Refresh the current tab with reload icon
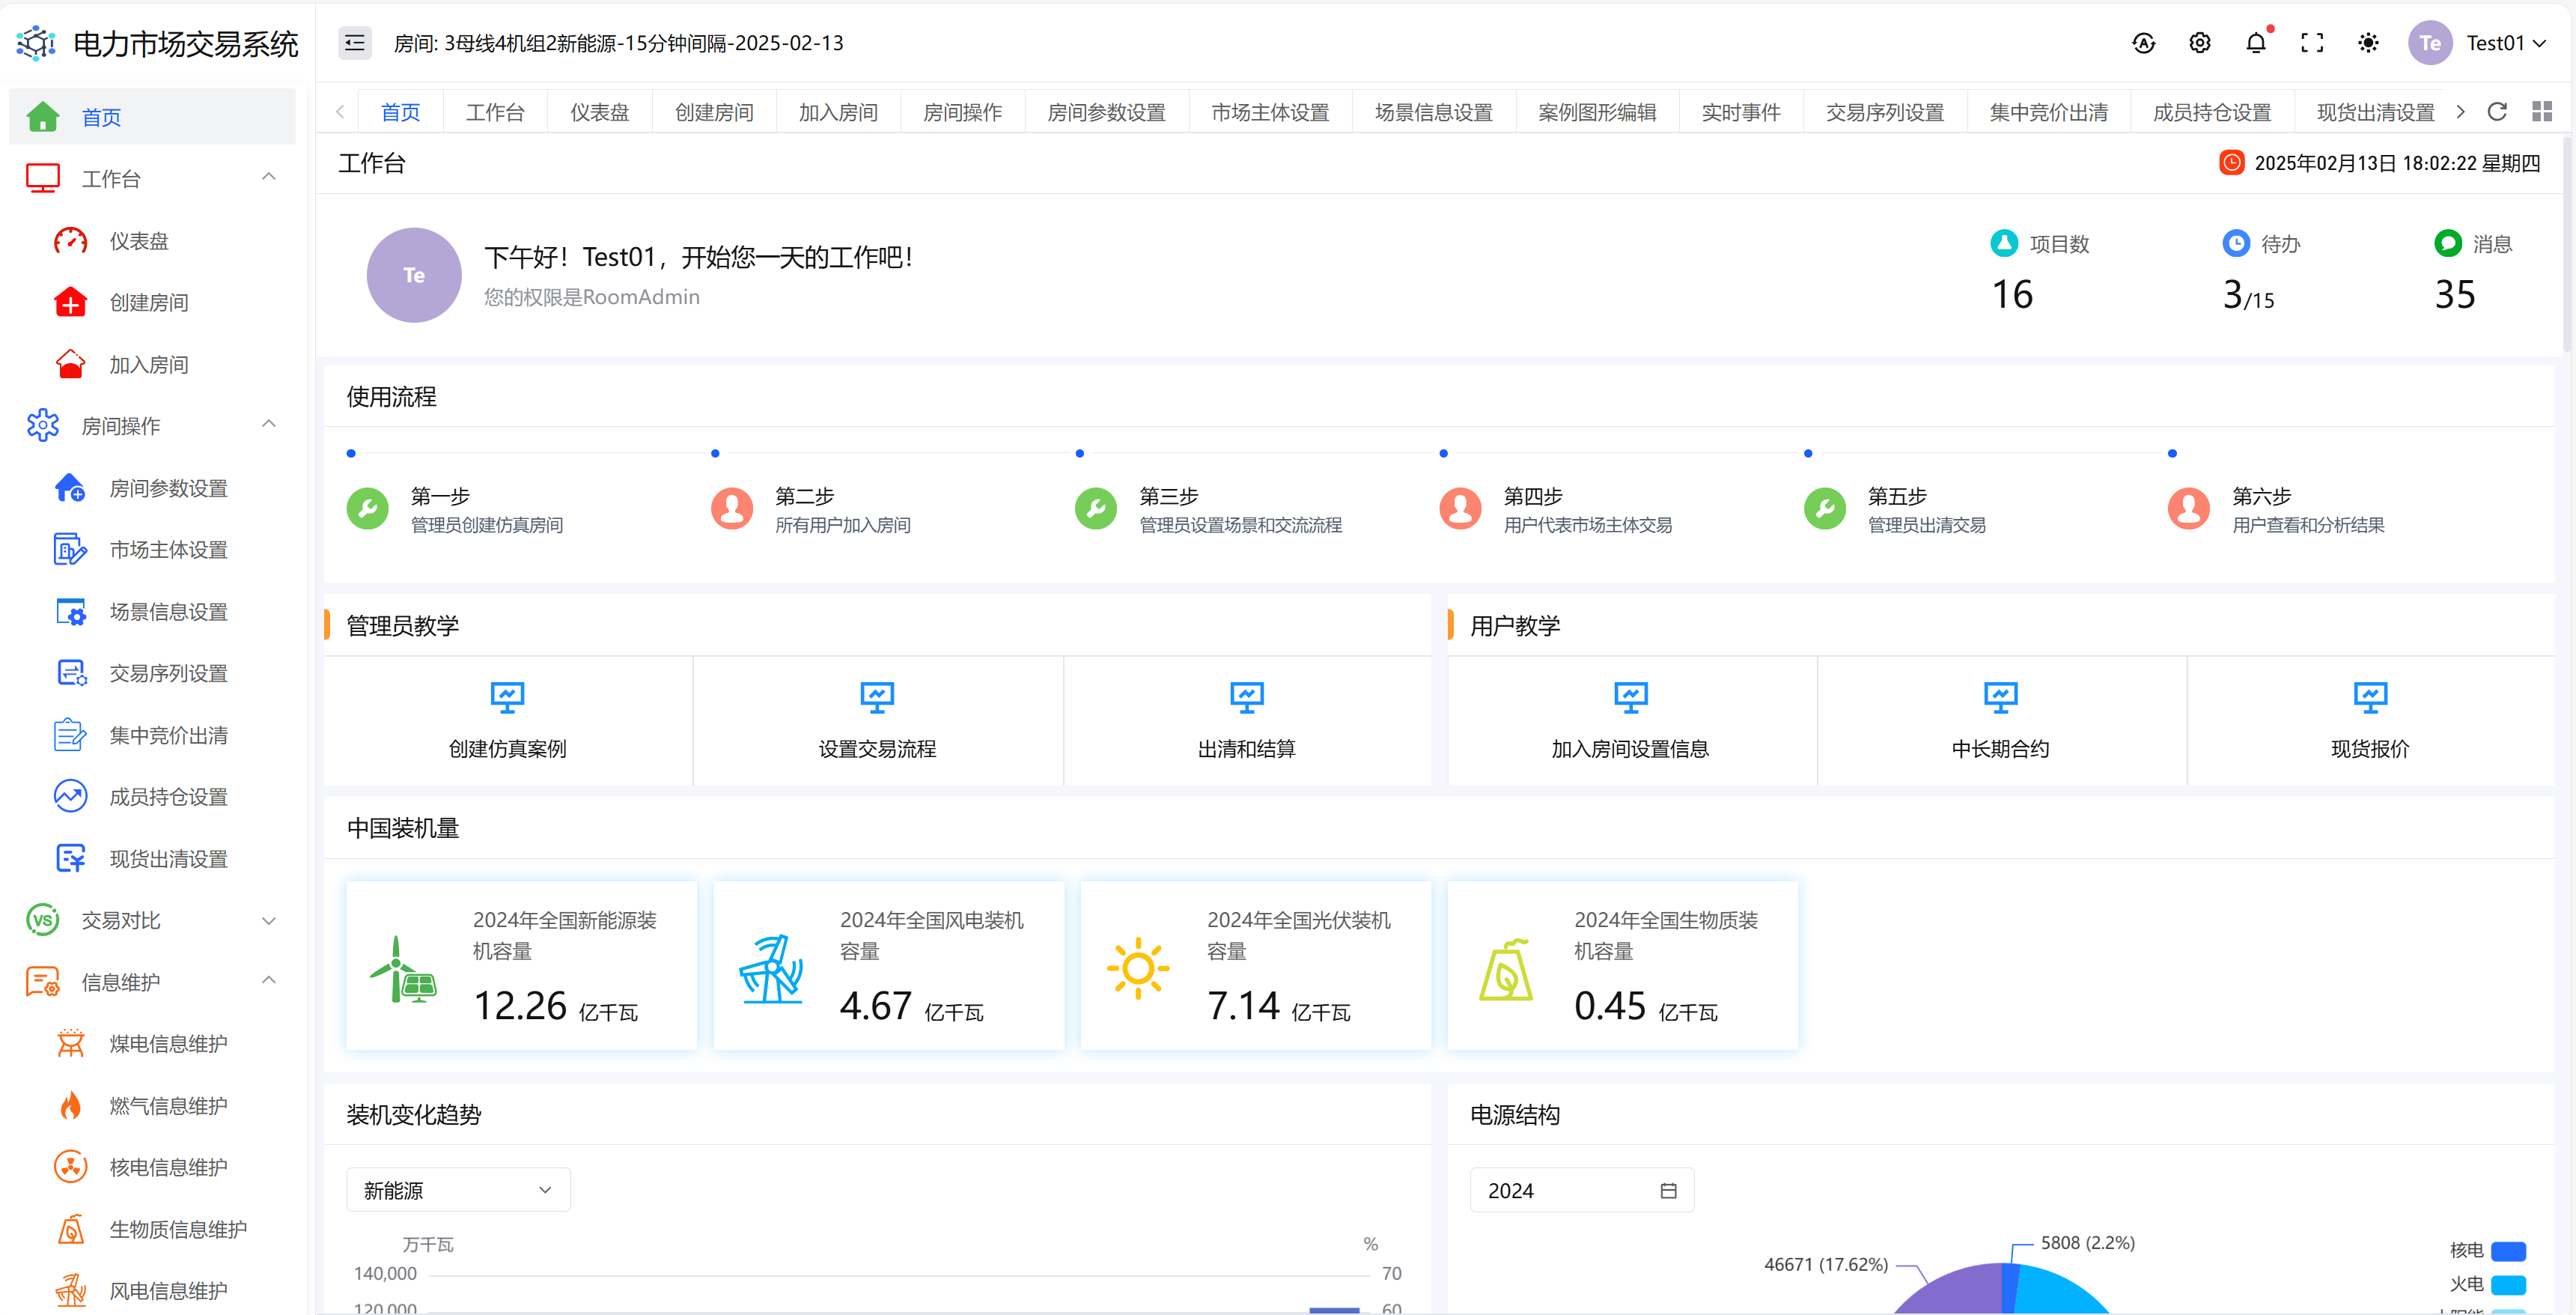 [2497, 111]
